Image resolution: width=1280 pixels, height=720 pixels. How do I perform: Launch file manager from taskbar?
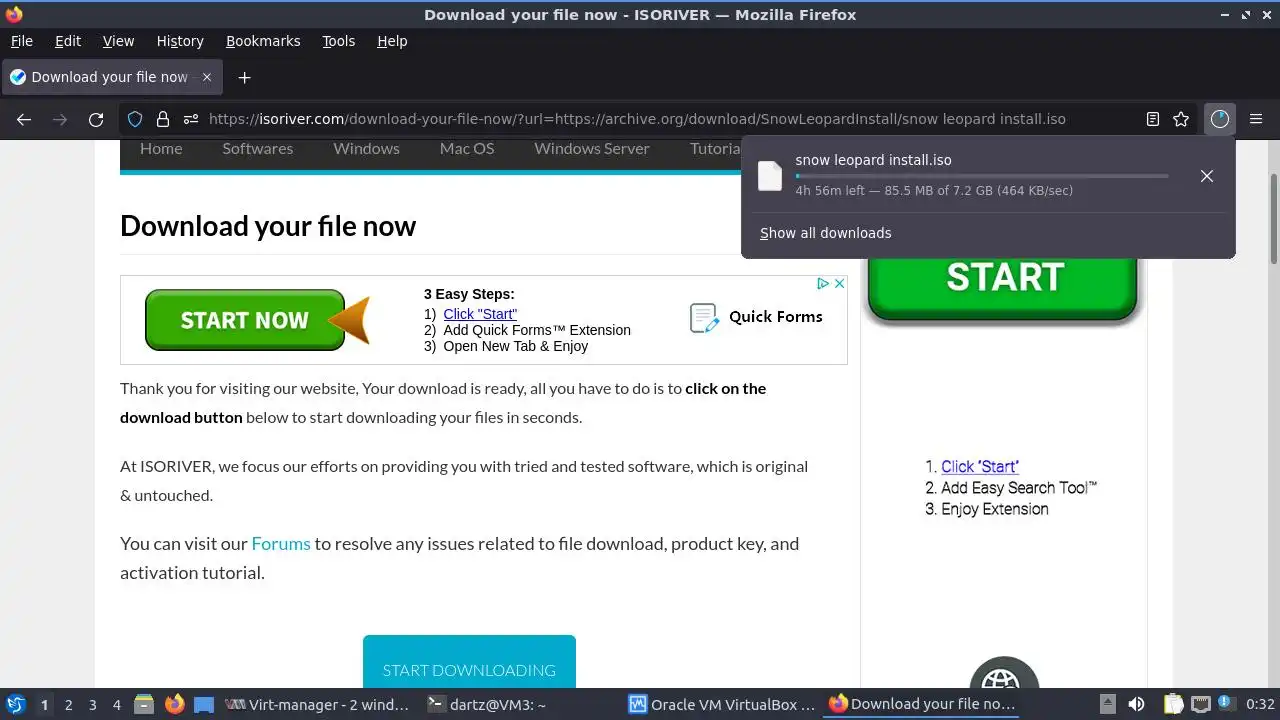[x=143, y=704]
